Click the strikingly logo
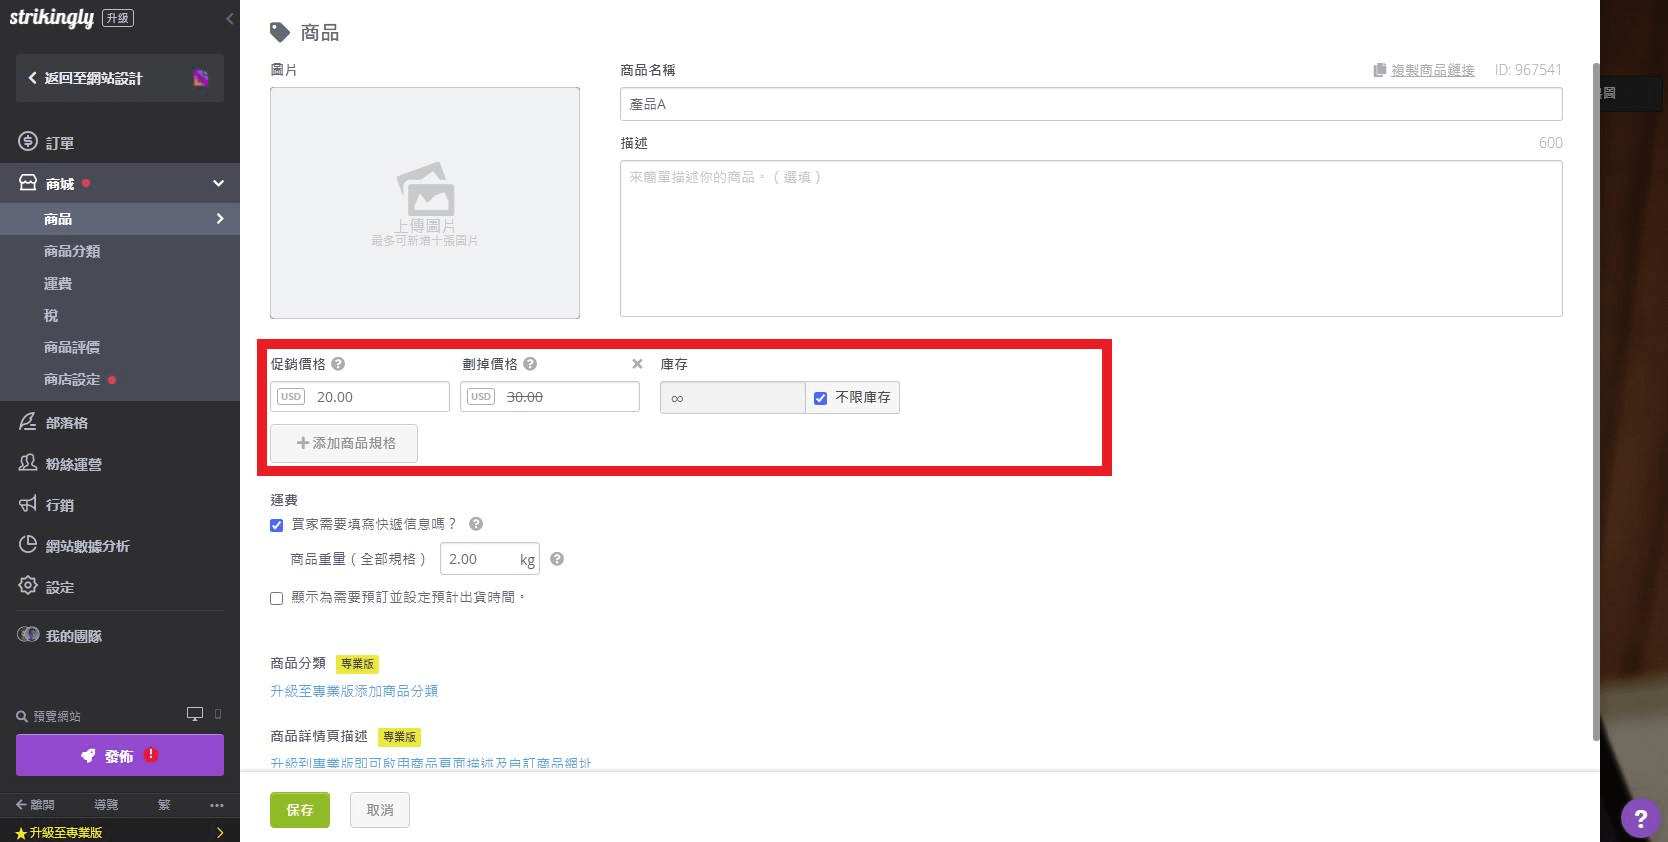1668x842 pixels. (x=51, y=18)
